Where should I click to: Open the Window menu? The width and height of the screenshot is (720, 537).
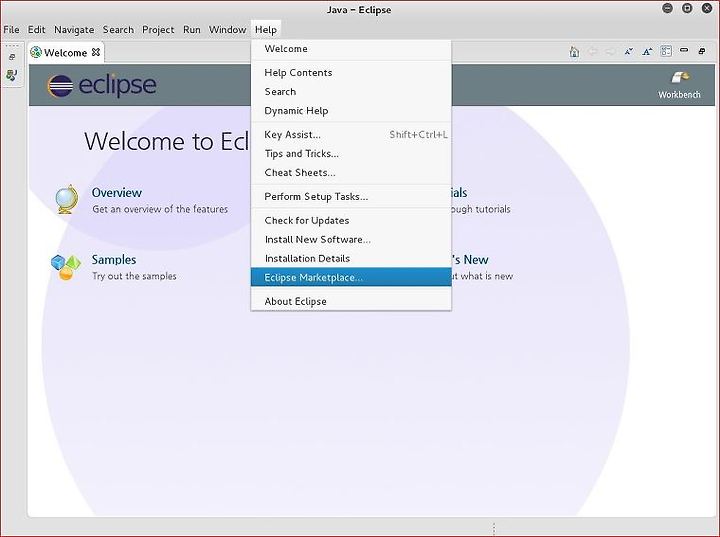click(x=227, y=29)
